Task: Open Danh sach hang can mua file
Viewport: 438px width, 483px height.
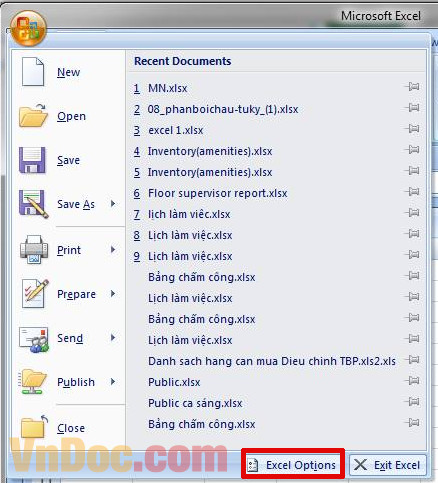Action: pyautogui.click(x=272, y=361)
